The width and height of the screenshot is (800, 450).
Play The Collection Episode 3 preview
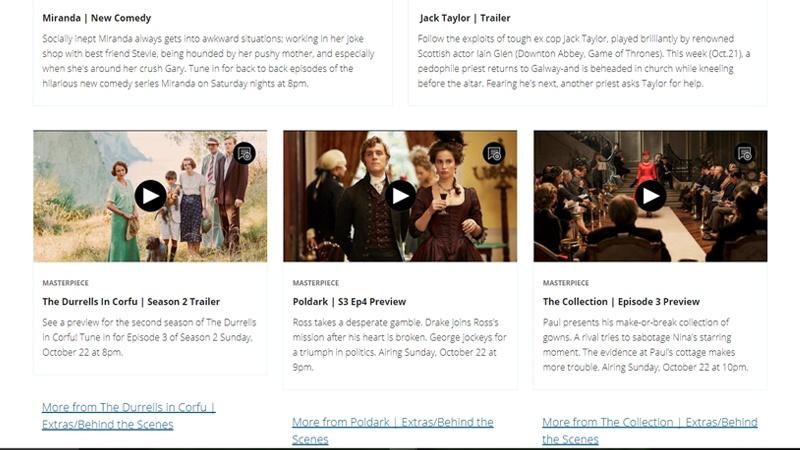tap(650, 196)
